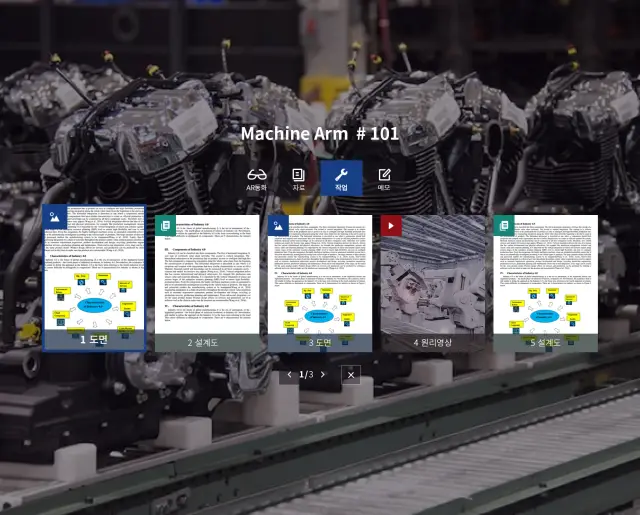The width and height of the screenshot is (640, 515).
Task: Go to next page with right chevron
Action: tap(323, 375)
